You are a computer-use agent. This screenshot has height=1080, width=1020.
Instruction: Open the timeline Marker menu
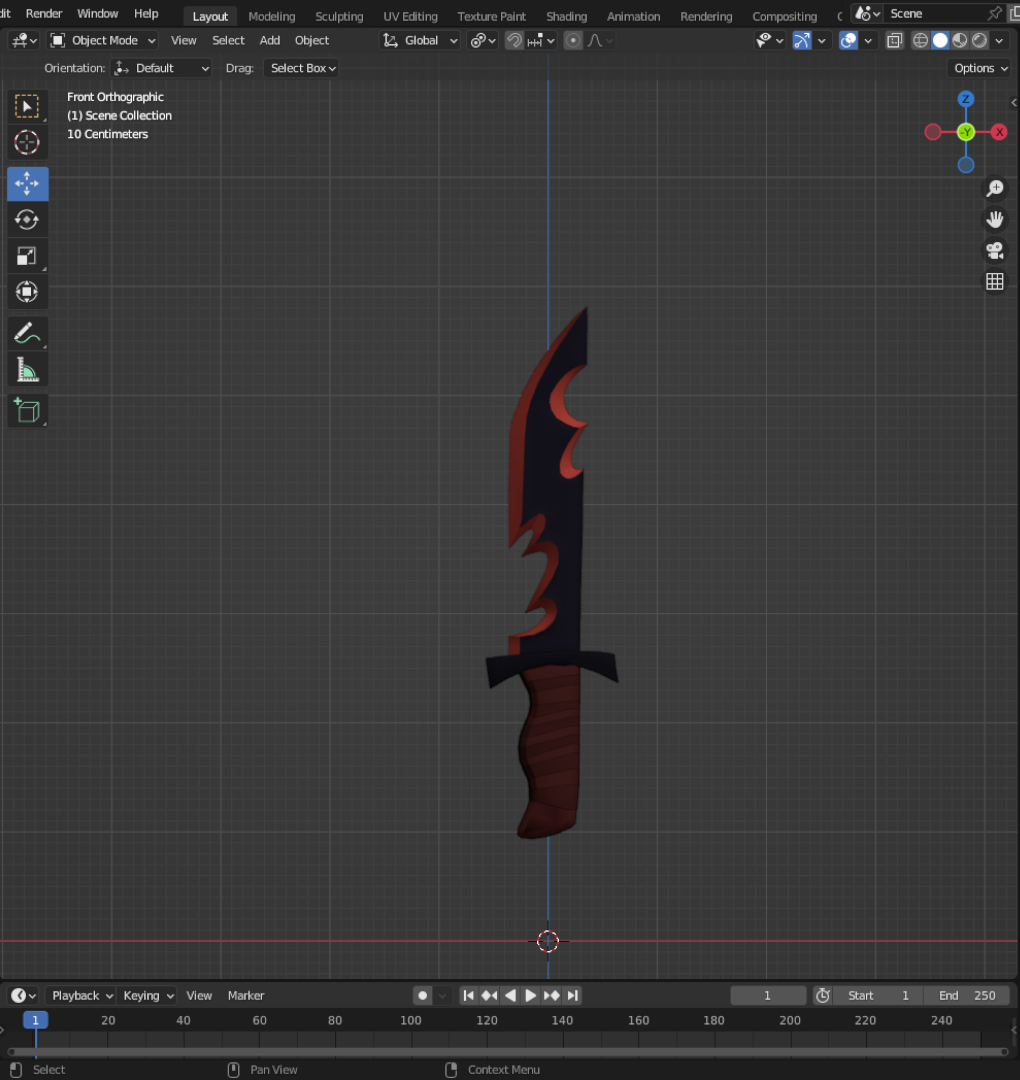246,995
